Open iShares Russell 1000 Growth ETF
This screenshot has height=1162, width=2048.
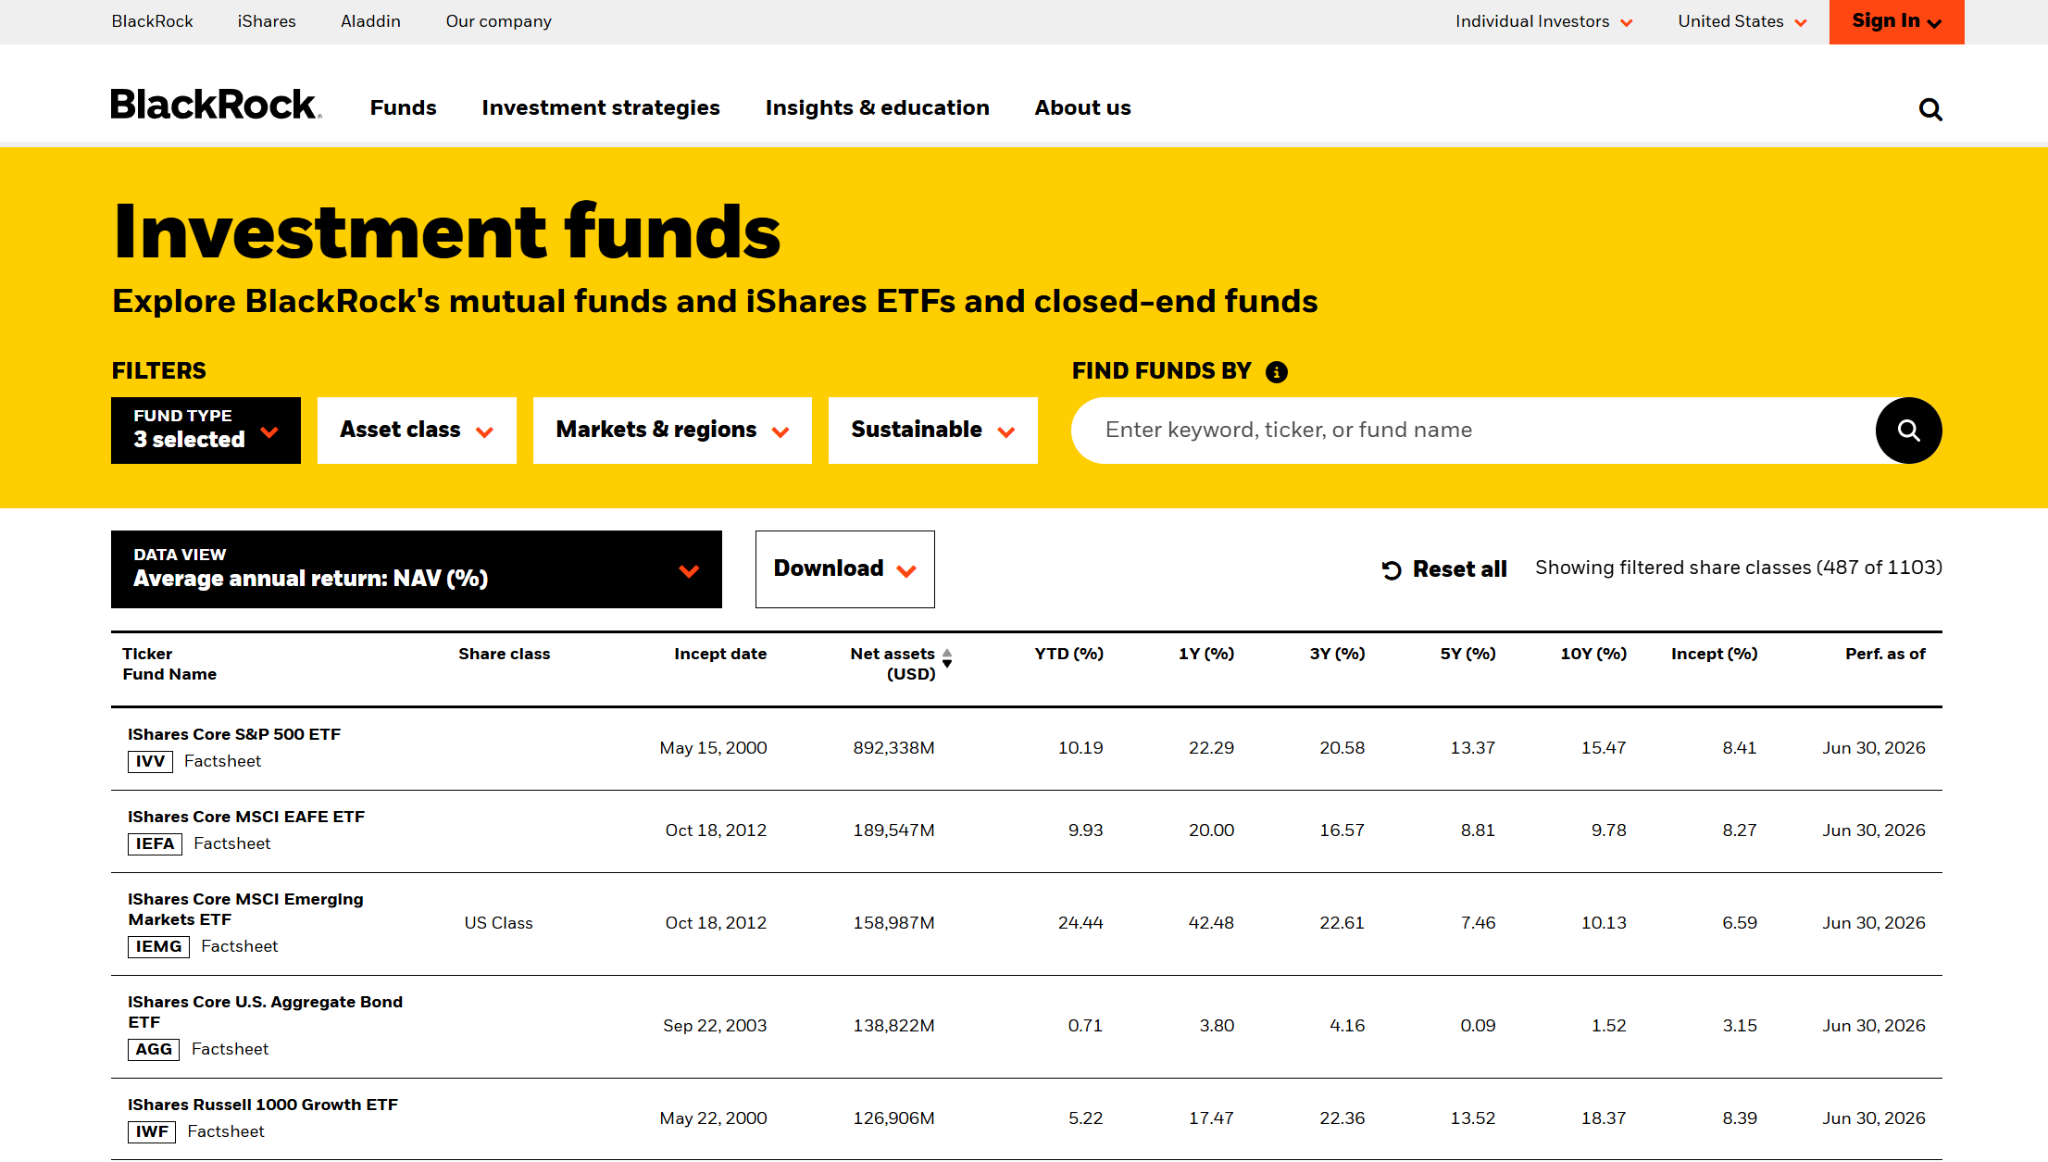[262, 1105]
